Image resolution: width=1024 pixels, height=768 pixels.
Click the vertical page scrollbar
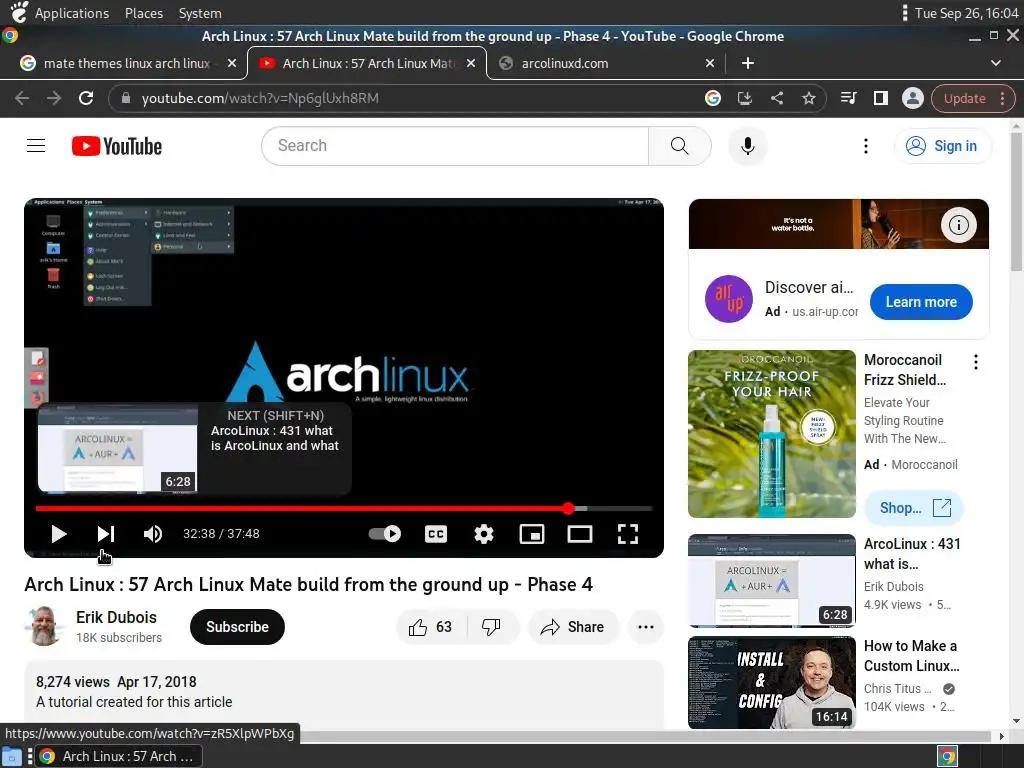tap(1016, 202)
